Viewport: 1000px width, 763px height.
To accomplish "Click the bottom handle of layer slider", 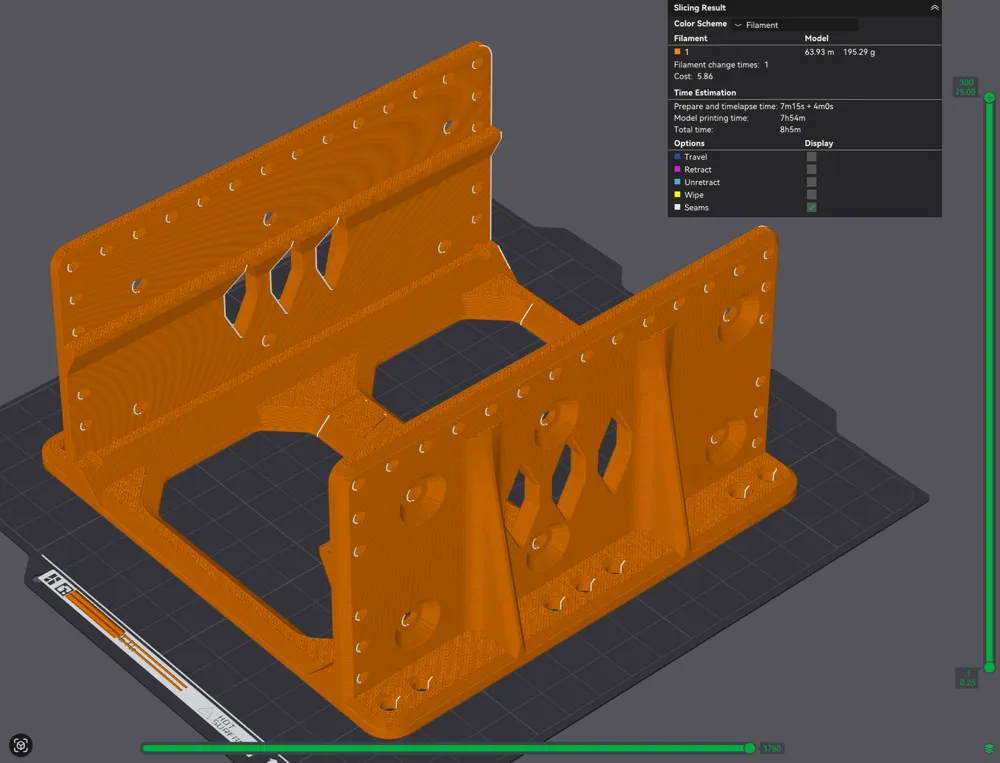I will [x=989, y=667].
